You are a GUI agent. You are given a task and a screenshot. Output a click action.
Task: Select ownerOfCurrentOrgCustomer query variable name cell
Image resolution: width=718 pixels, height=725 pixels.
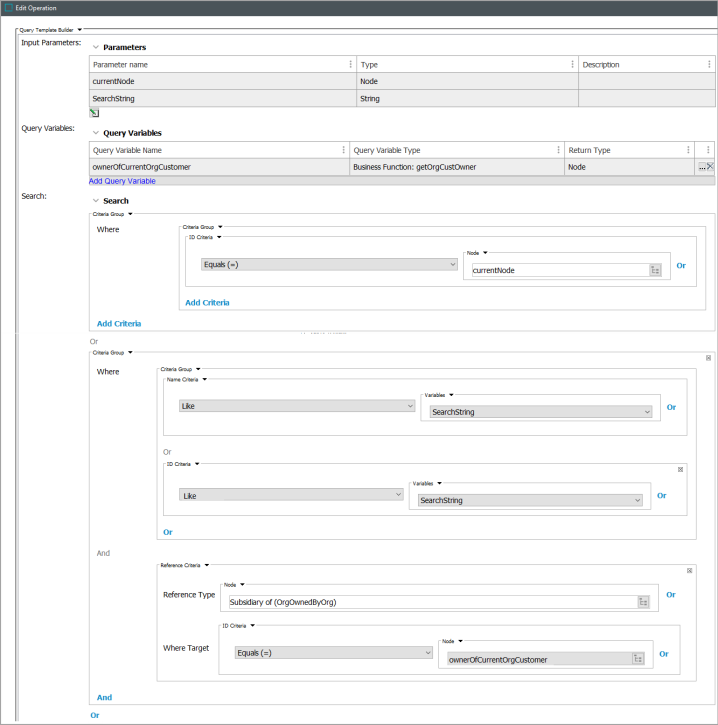[x=219, y=167]
